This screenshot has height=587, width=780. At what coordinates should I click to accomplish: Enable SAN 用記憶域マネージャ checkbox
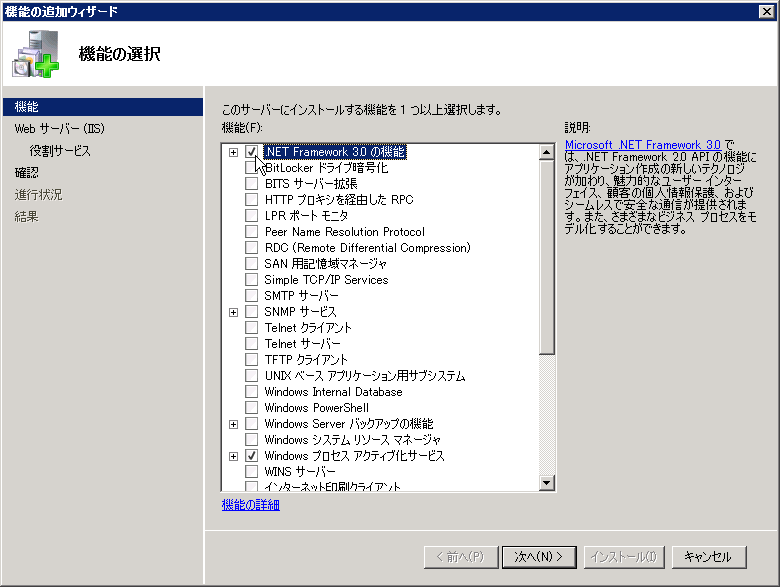252,263
